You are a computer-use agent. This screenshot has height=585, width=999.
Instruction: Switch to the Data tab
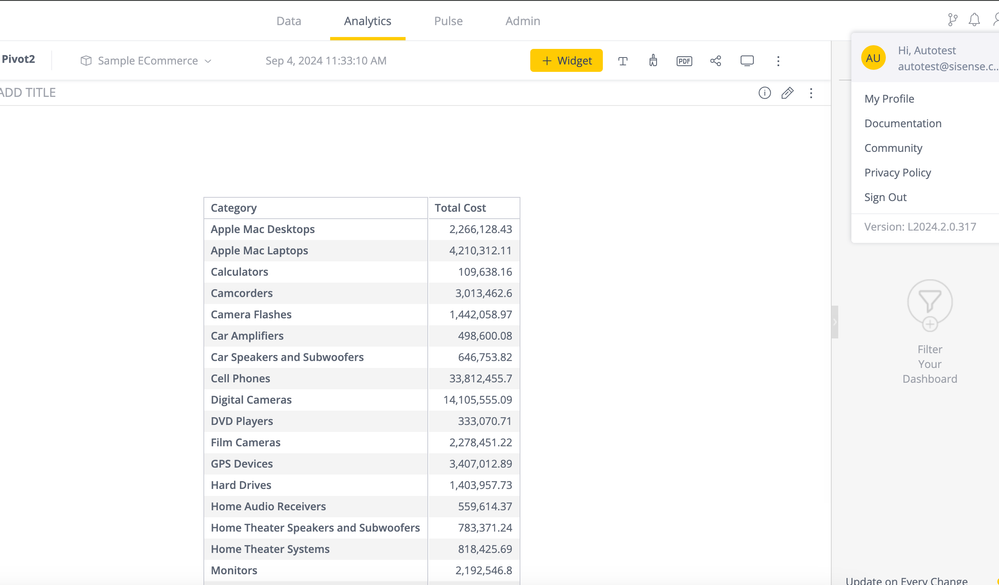click(289, 21)
